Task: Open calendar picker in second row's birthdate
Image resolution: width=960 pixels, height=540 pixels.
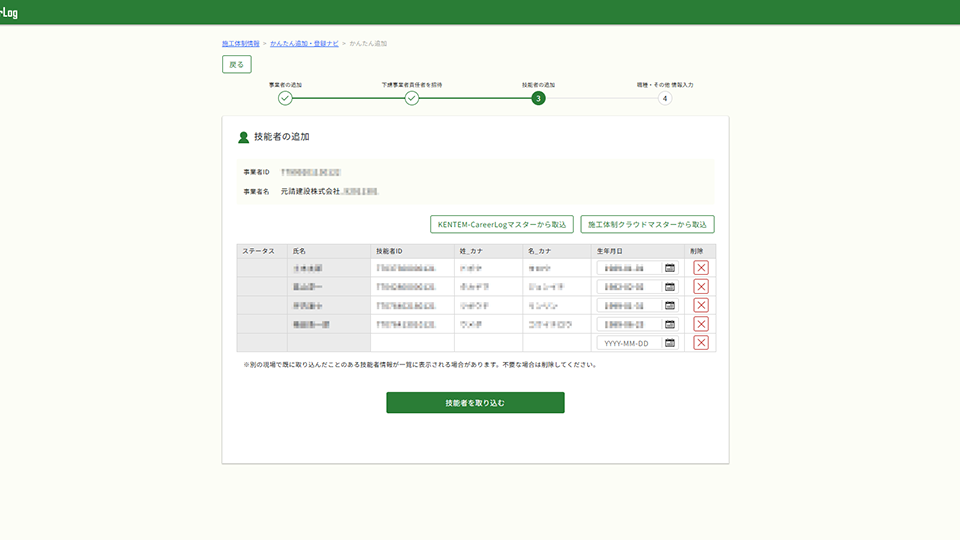Action: coord(670,287)
